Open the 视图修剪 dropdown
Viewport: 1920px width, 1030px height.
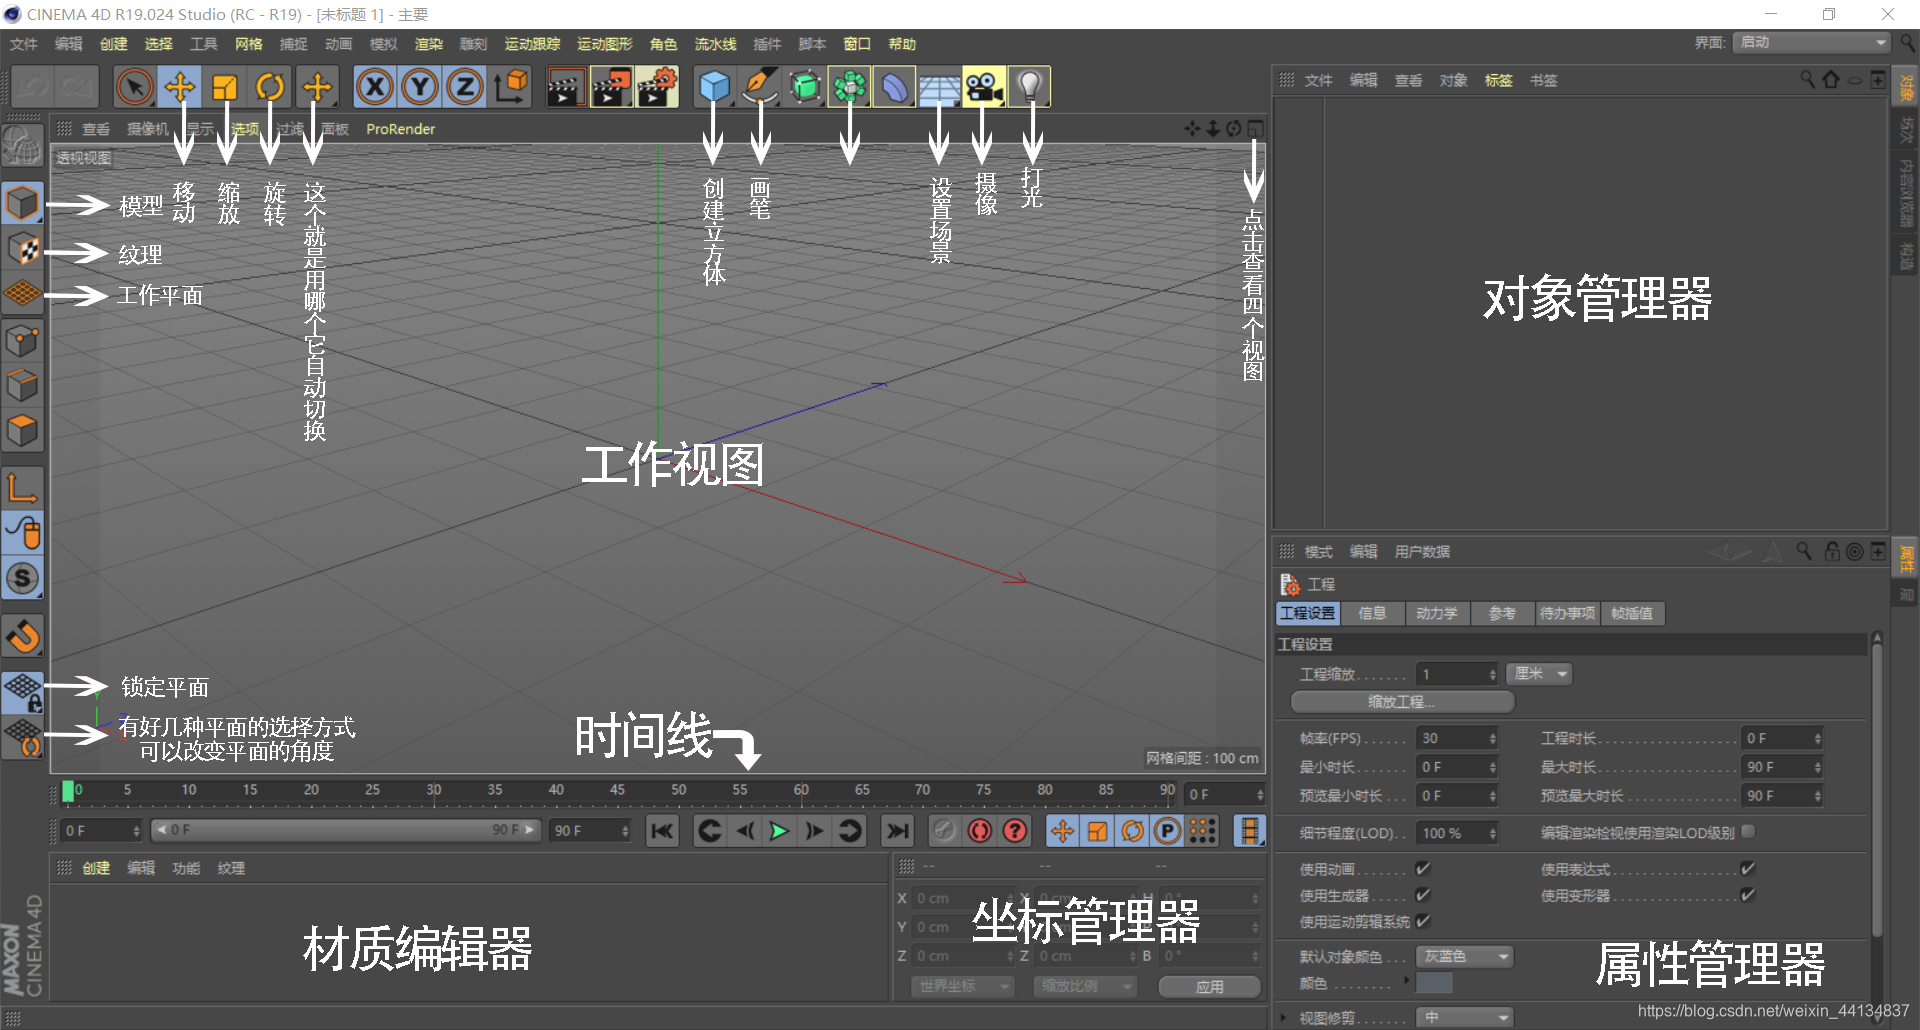click(x=1465, y=1017)
